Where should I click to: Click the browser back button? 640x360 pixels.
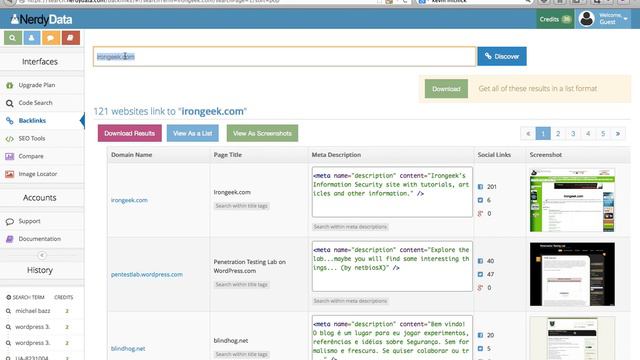point(10,2)
